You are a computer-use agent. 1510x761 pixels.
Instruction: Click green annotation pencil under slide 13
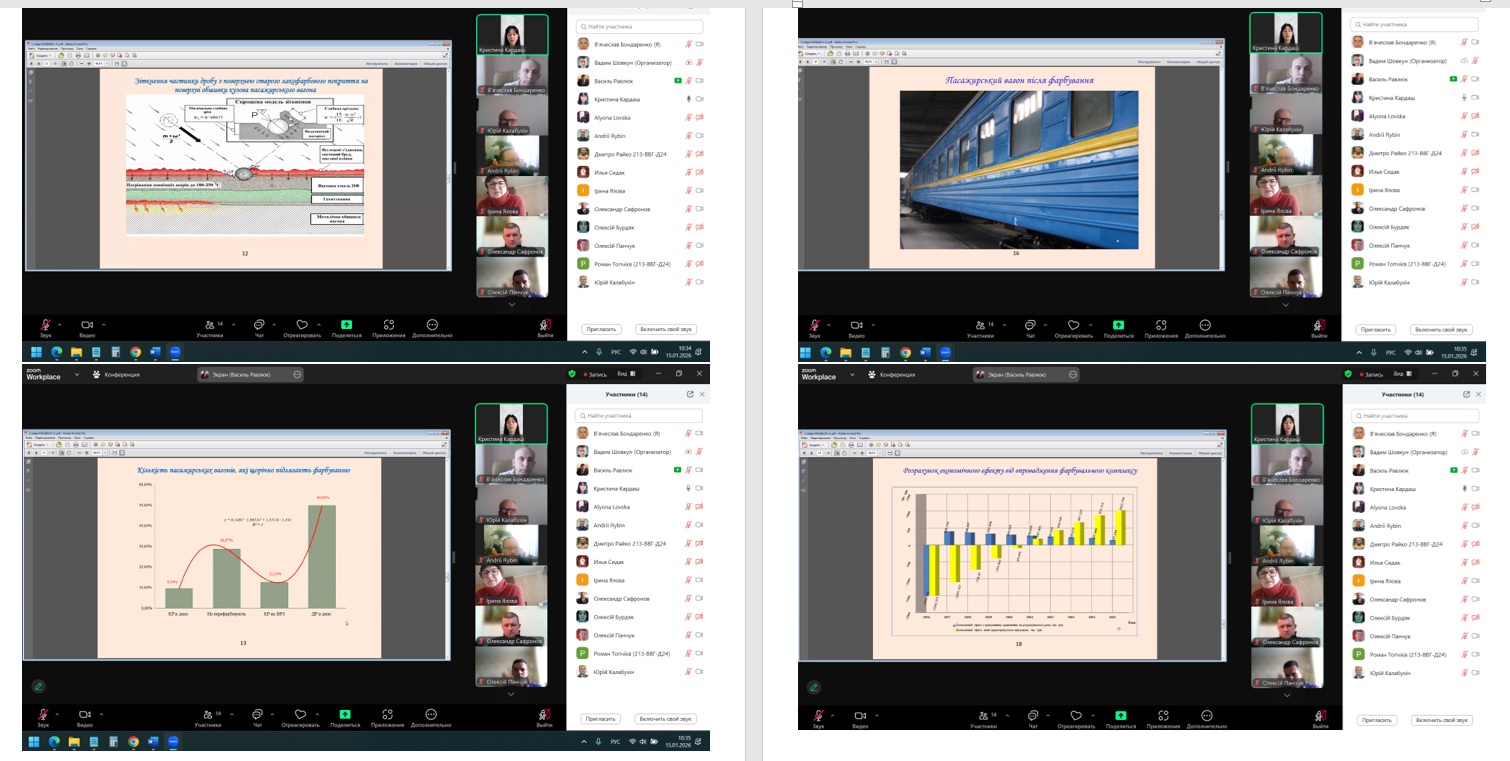tap(38, 686)
